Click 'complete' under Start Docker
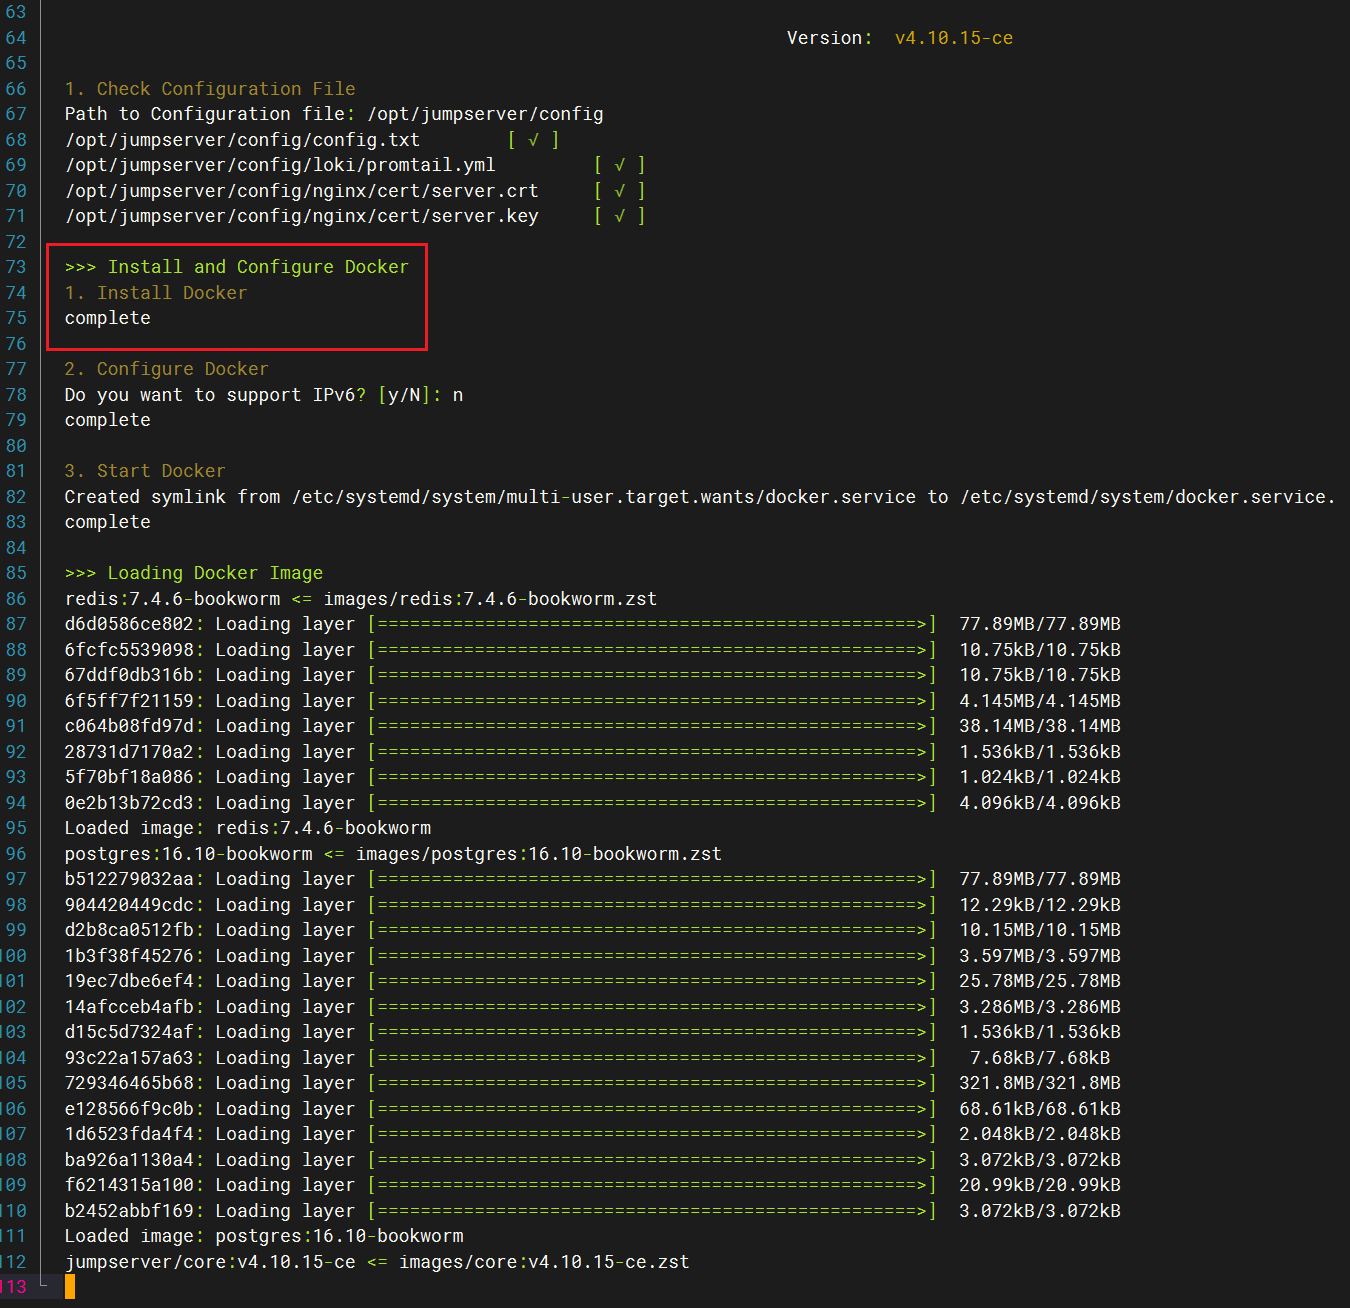 tap(108, 522)
